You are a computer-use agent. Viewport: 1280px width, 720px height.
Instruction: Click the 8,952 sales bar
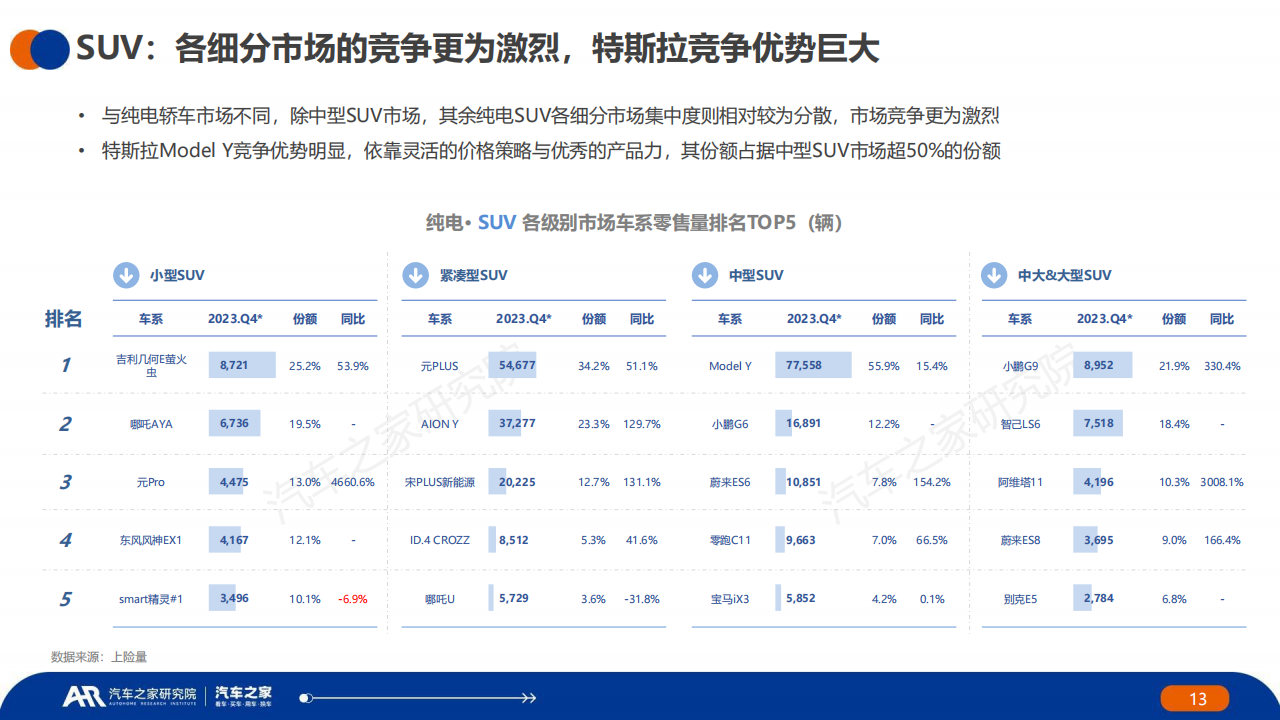[1104, 365]
